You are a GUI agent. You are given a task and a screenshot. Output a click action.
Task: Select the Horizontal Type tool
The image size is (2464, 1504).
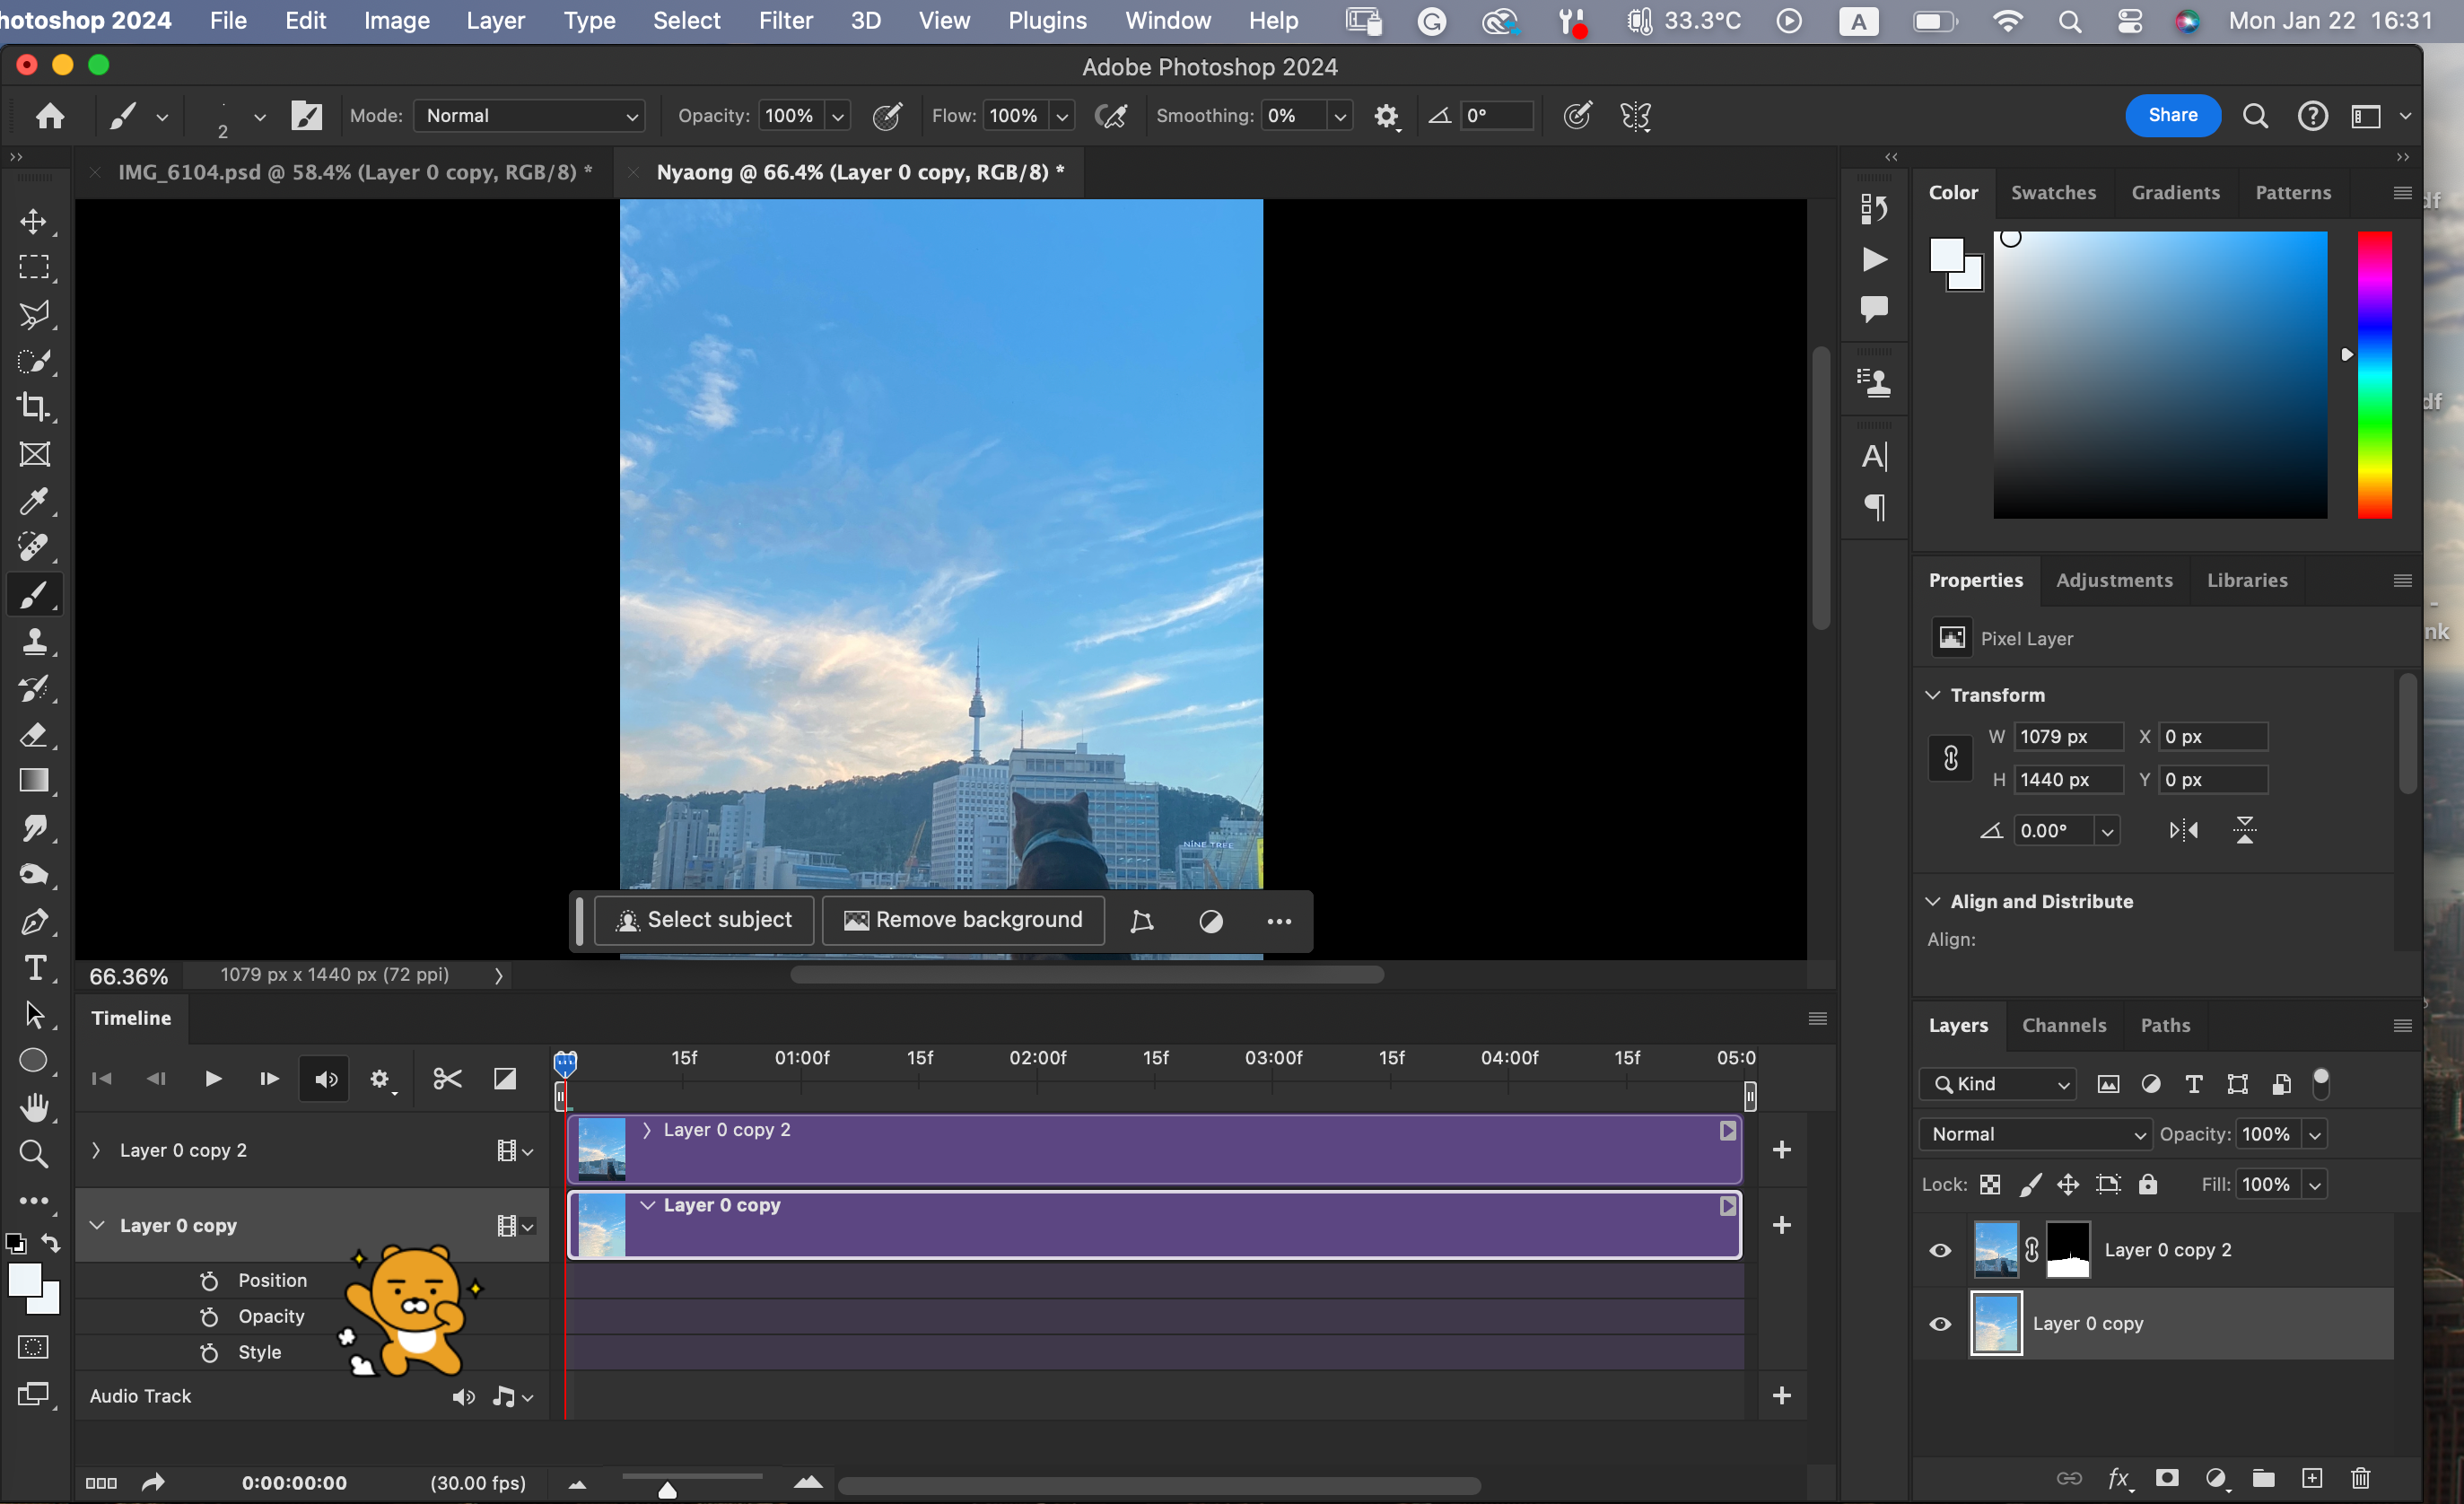(34, 968)
